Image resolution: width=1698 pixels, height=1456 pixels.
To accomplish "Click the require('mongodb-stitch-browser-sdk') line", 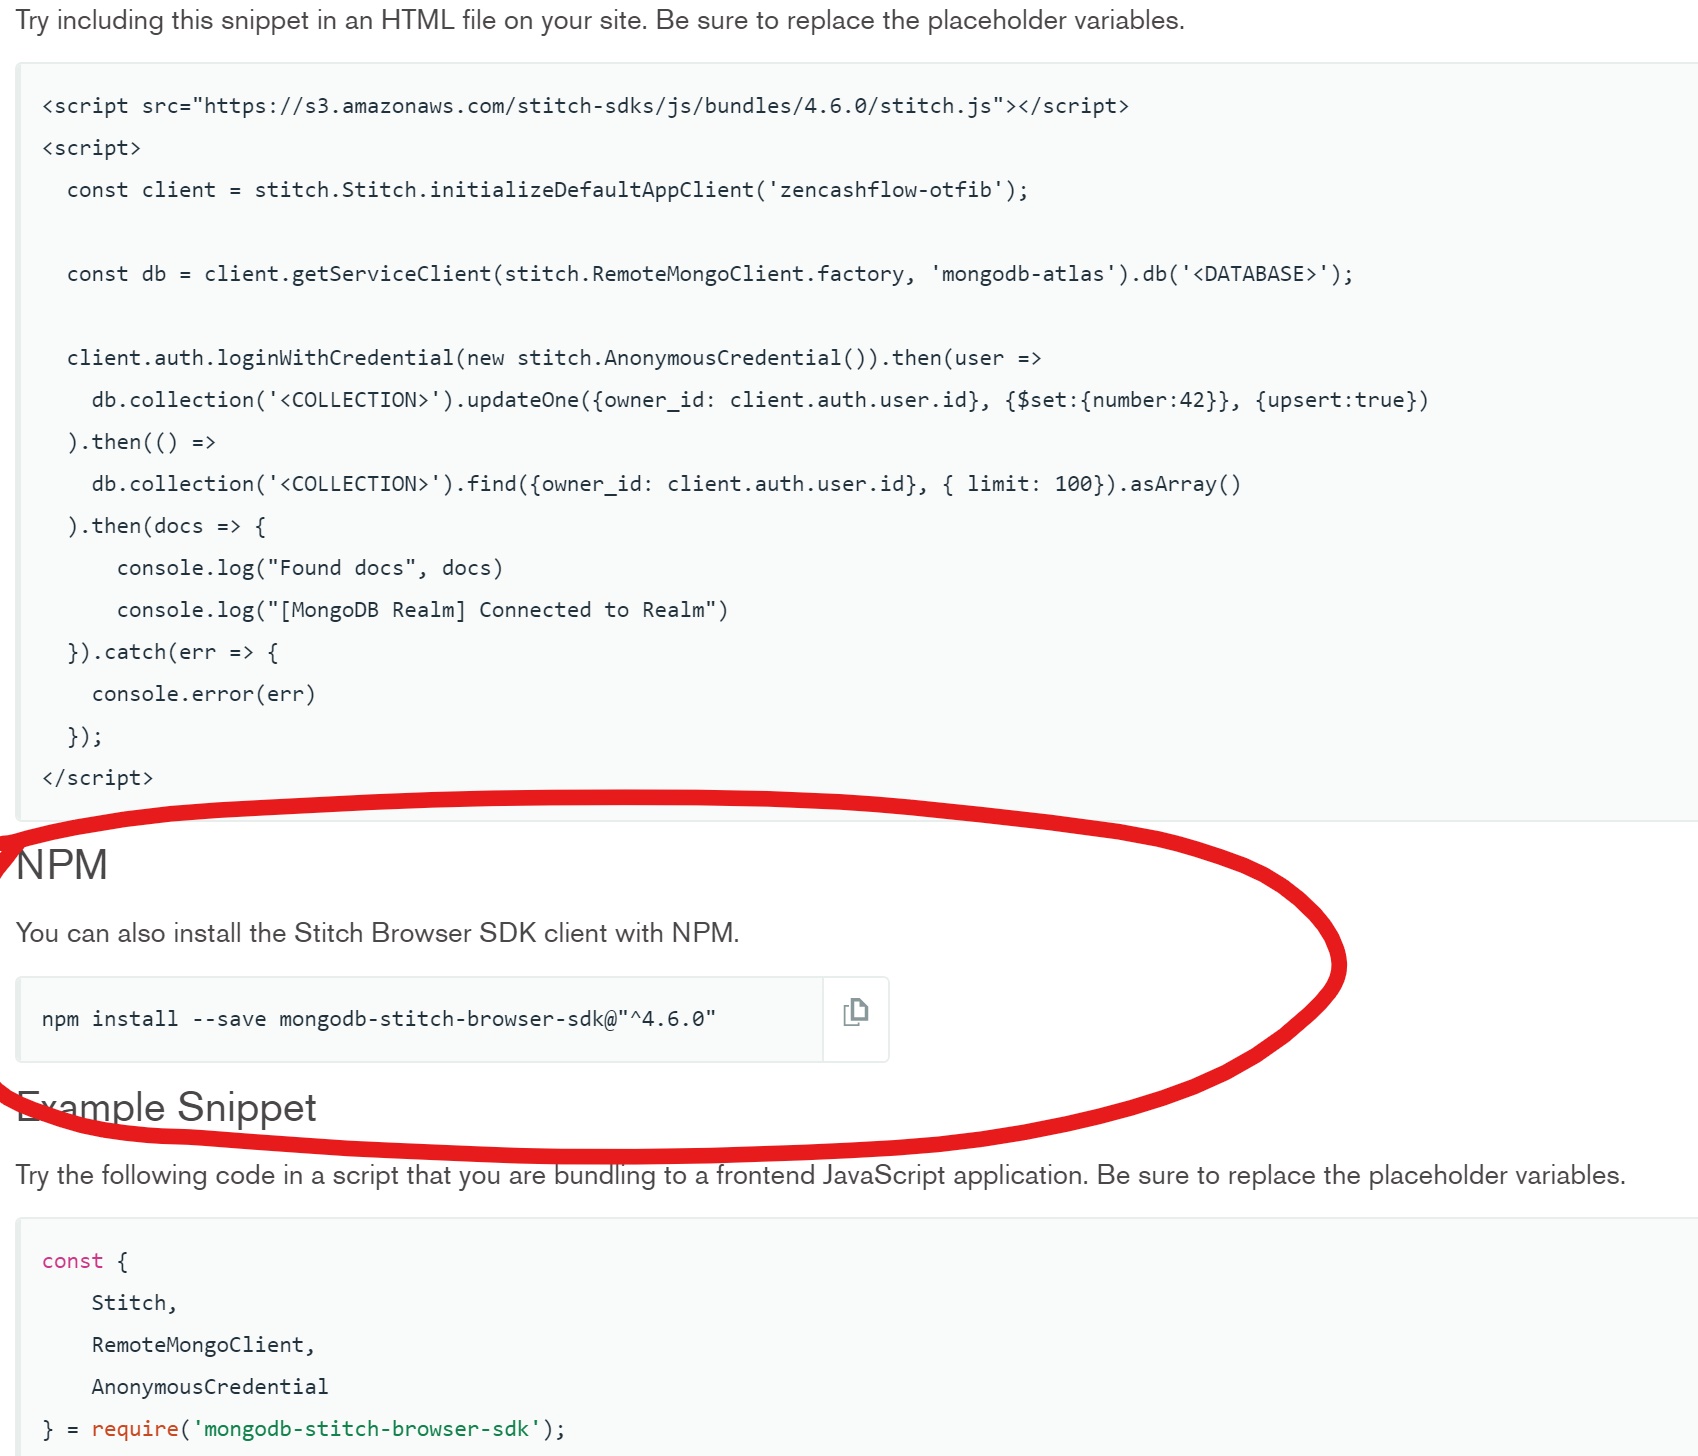I will [303, 1429].
